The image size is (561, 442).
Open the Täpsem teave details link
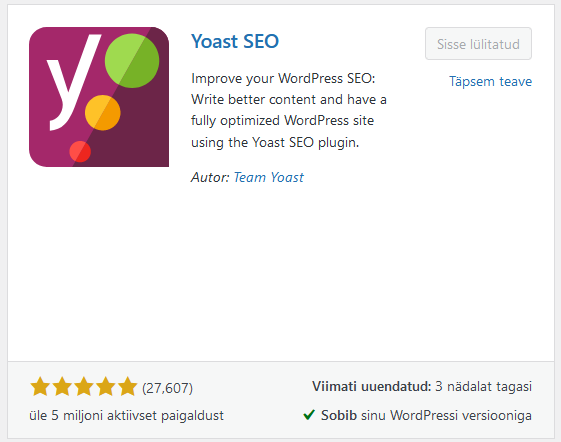point(491,81)
